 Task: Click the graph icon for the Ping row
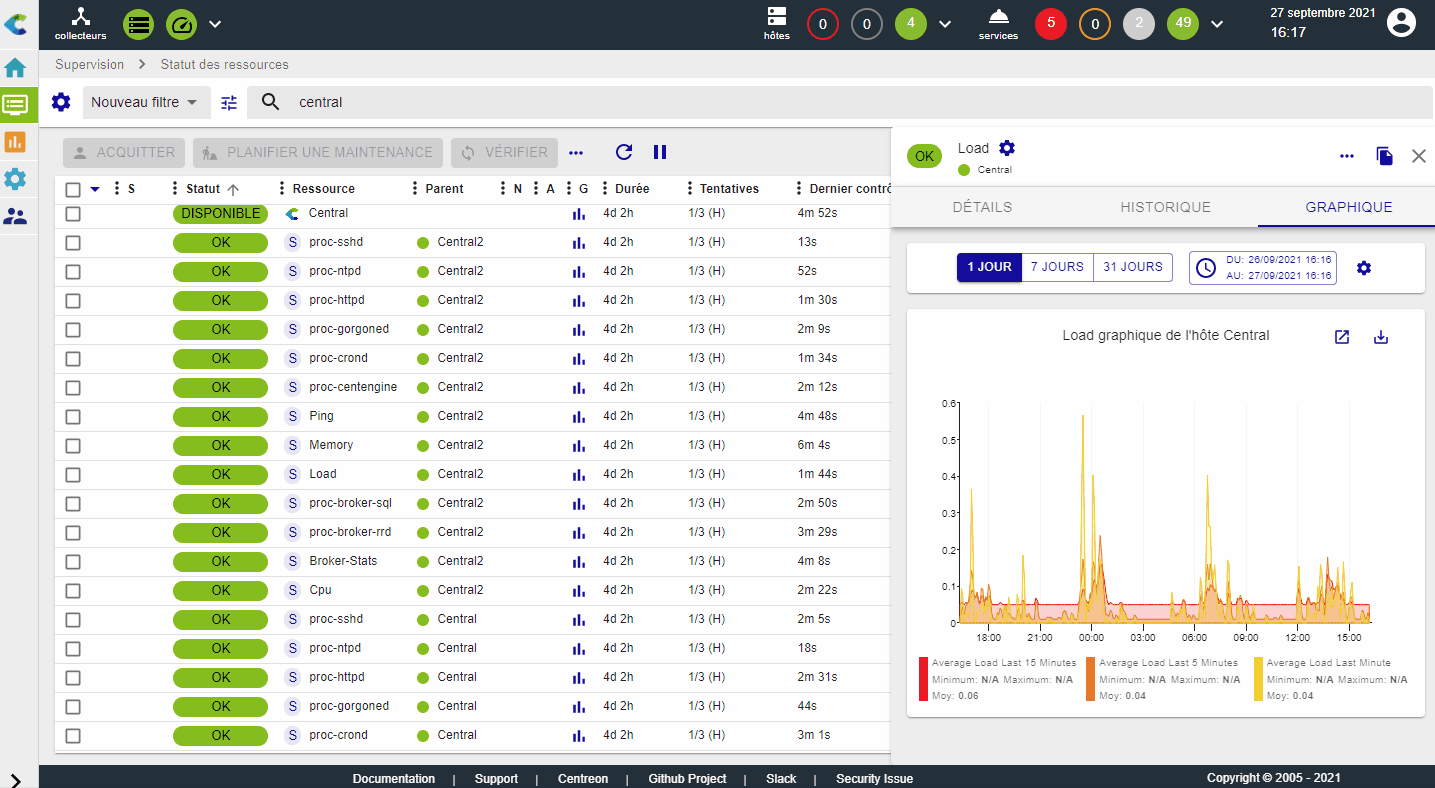point(579,416)
